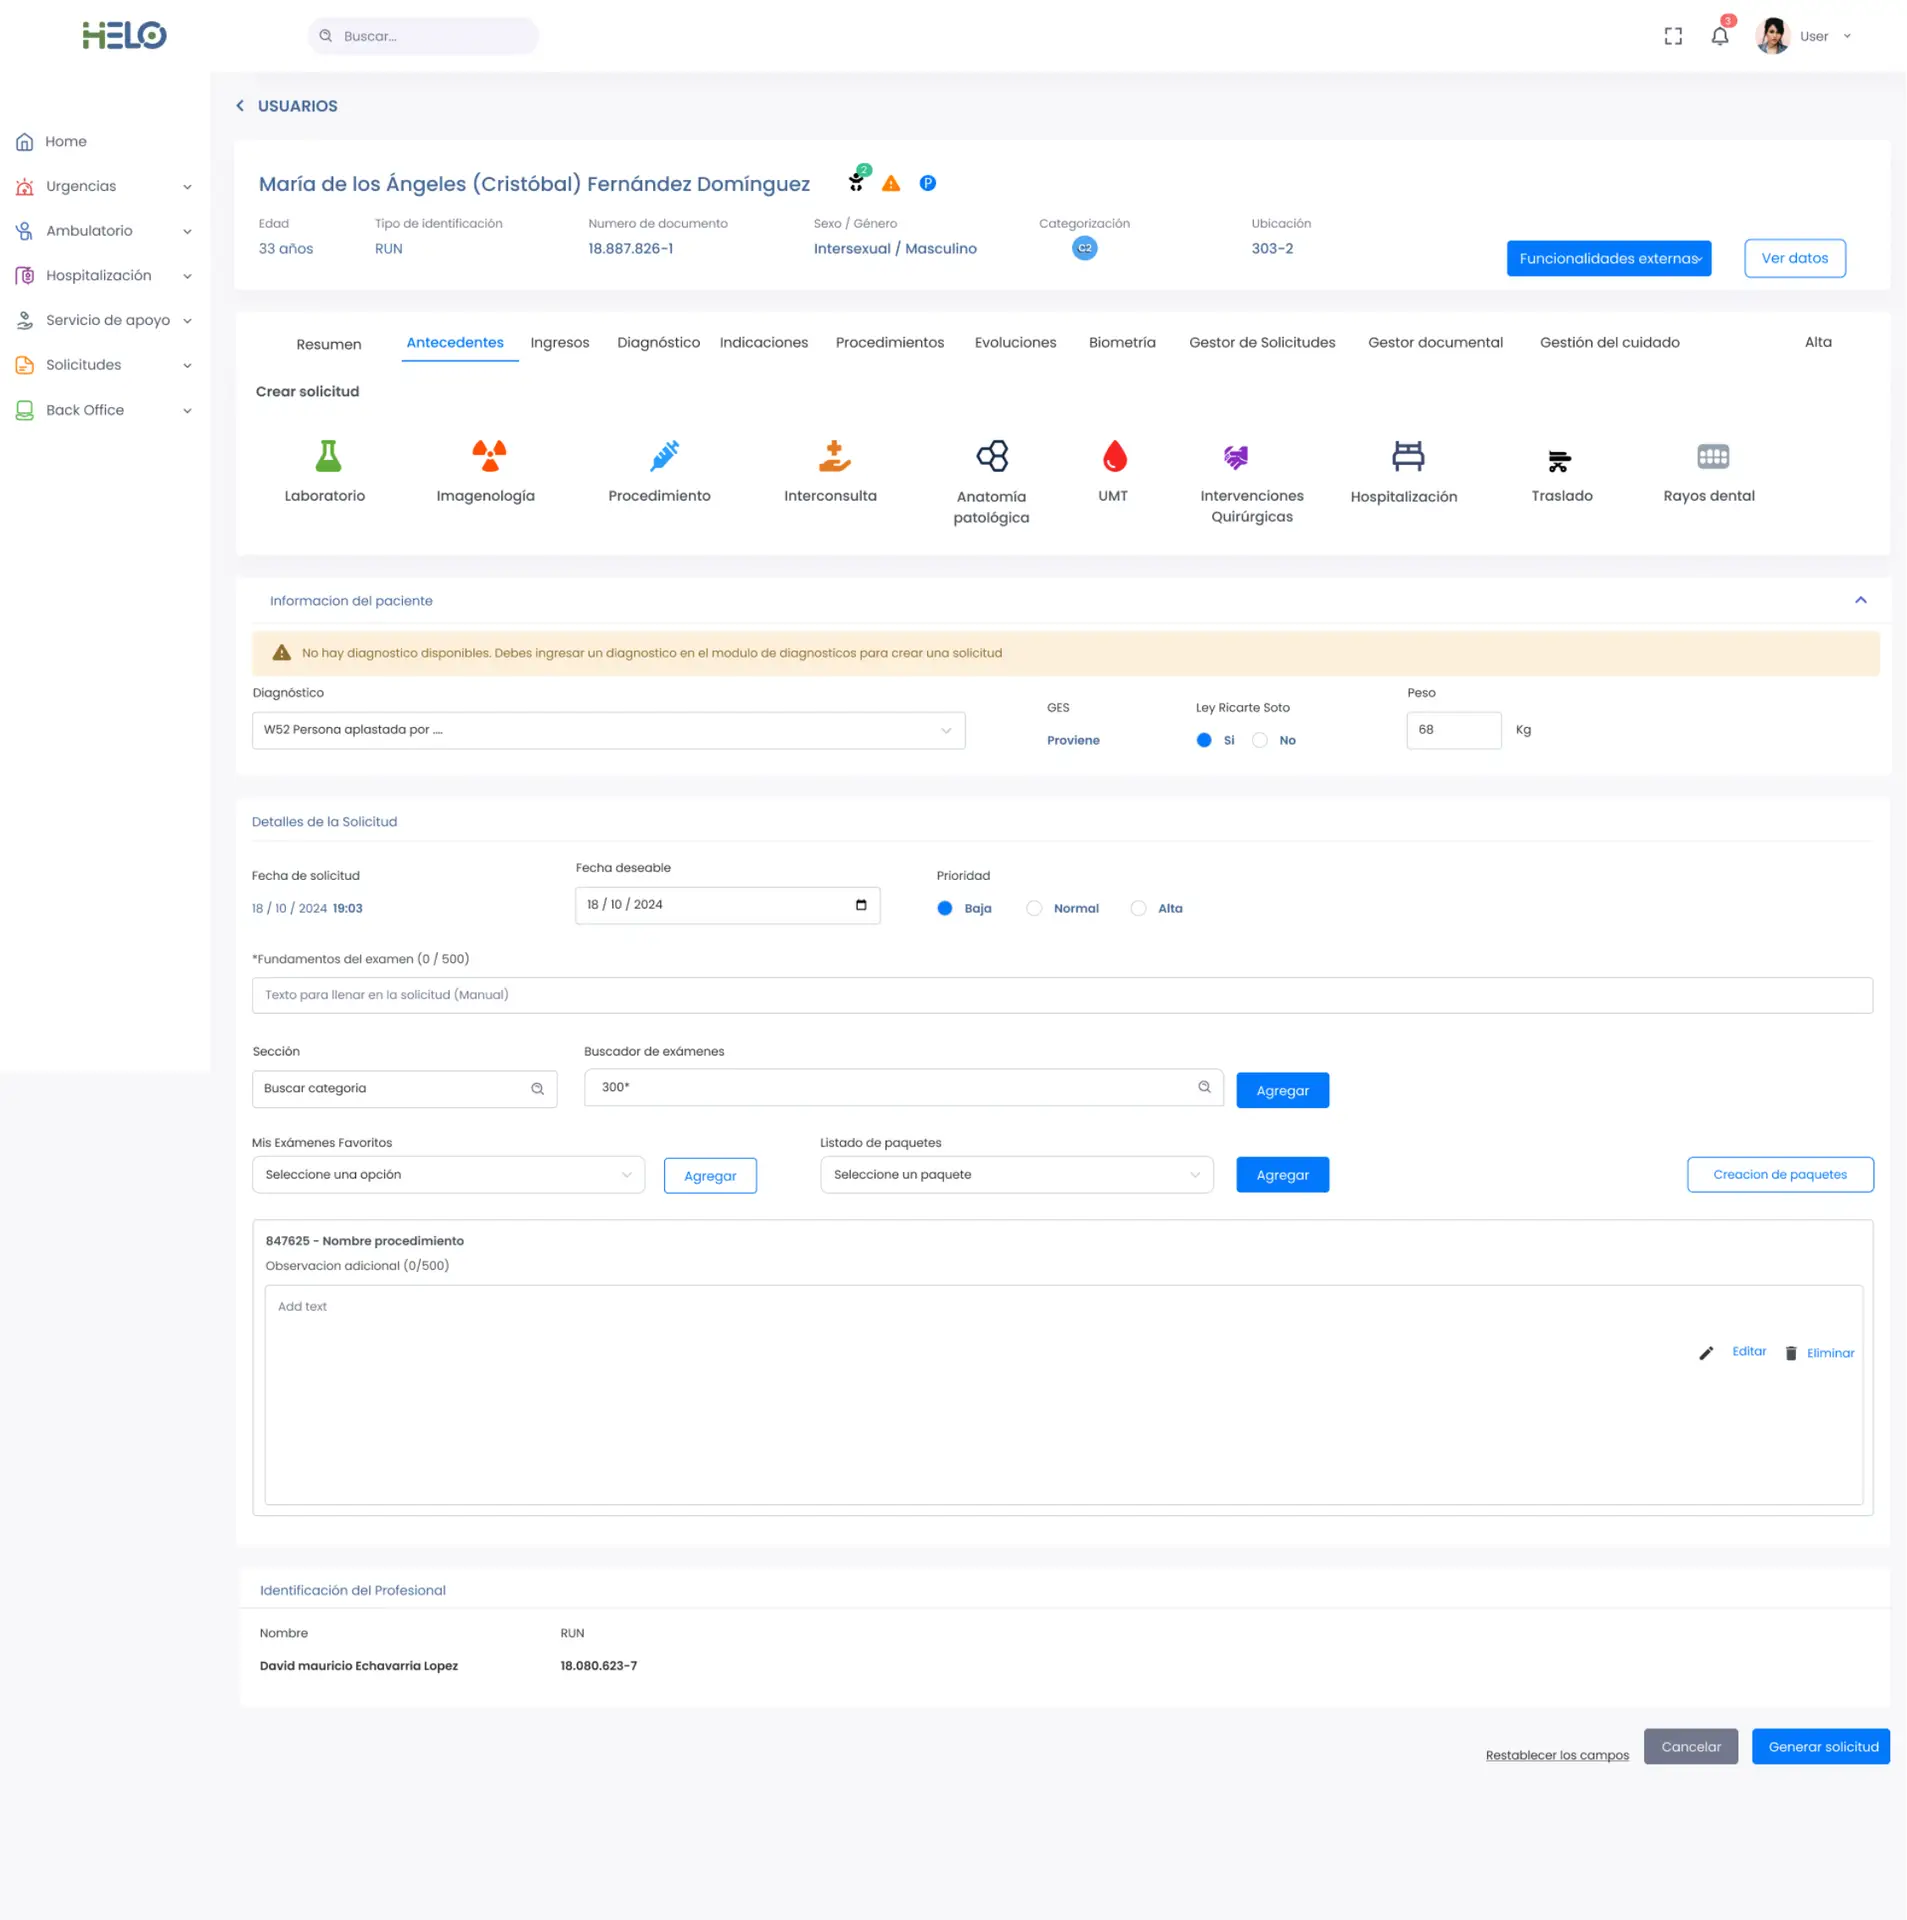Image resolution: width=1907 pixels, height=1920 pixels.
Task: Collapse the Informacion del paciente section
Action: pyautogui.click(x=1860, y=601)
